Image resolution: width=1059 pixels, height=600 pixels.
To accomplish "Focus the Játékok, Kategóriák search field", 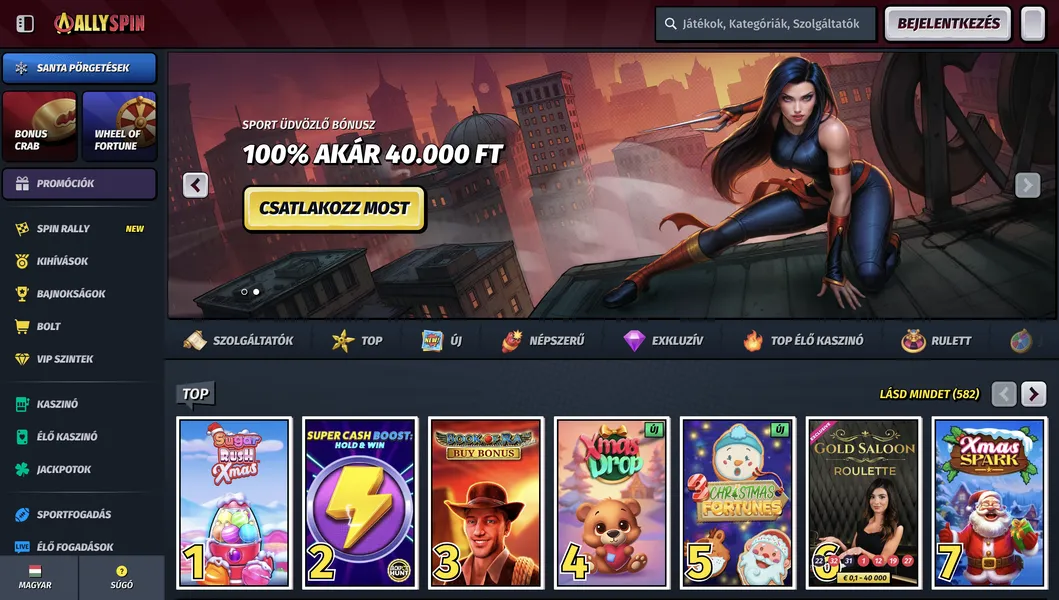I will coord(765,24).
